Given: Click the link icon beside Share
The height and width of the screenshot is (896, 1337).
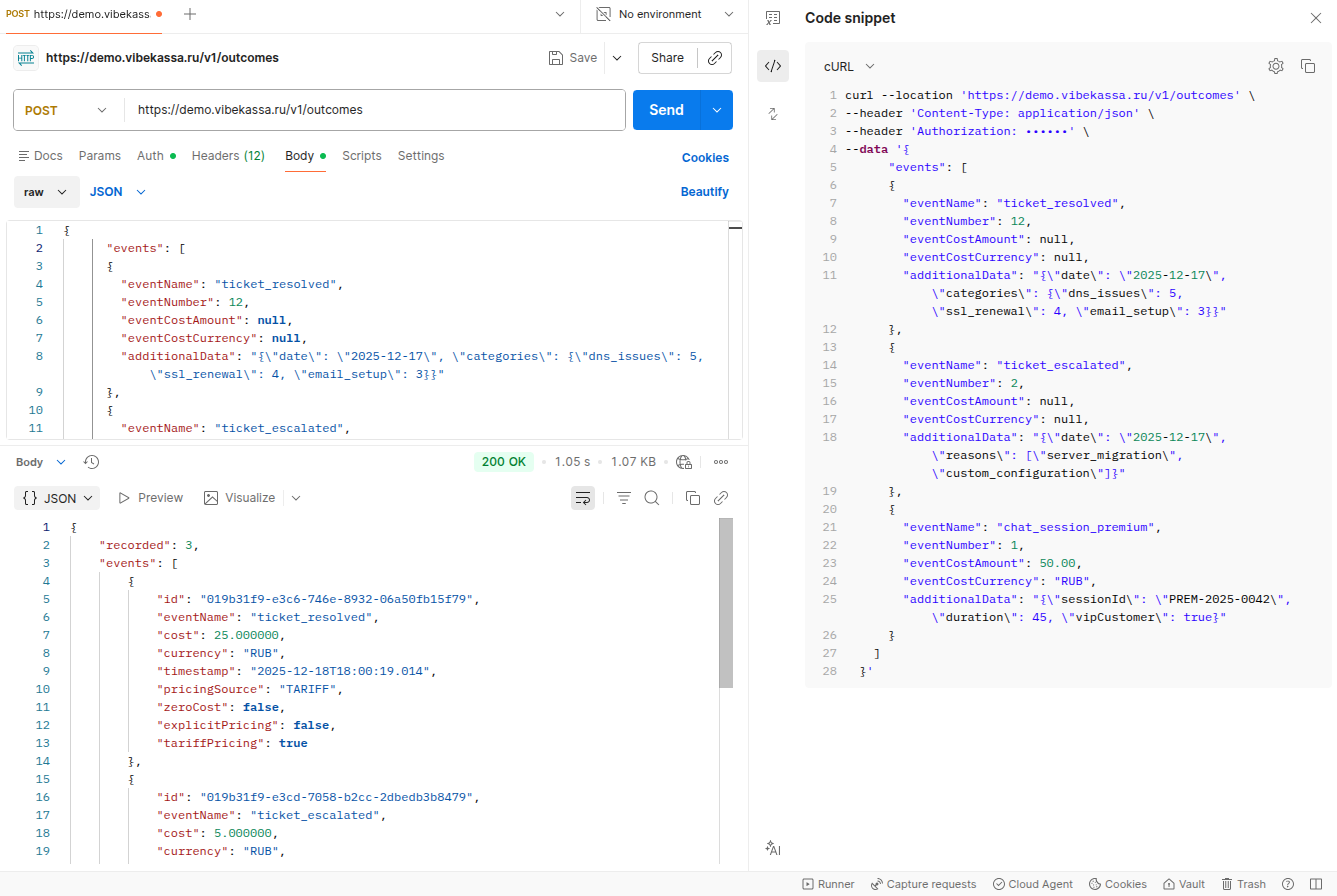Looking at the screenshot, I should [x=715, y=58].
